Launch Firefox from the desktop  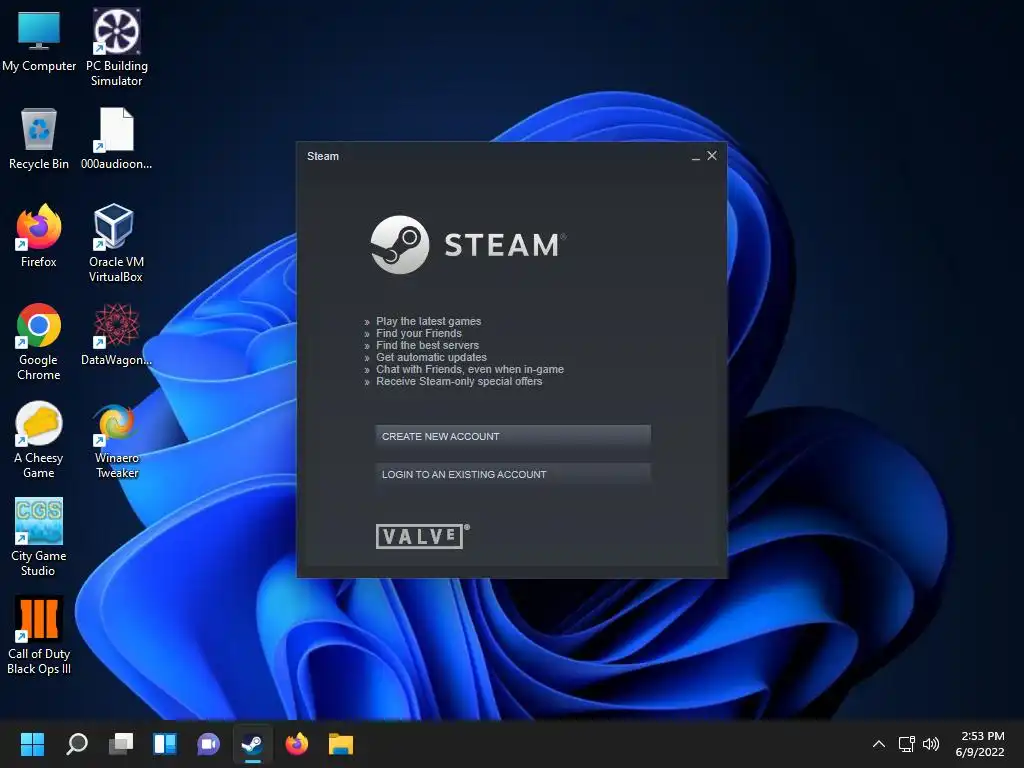click(x=39, y=235)
